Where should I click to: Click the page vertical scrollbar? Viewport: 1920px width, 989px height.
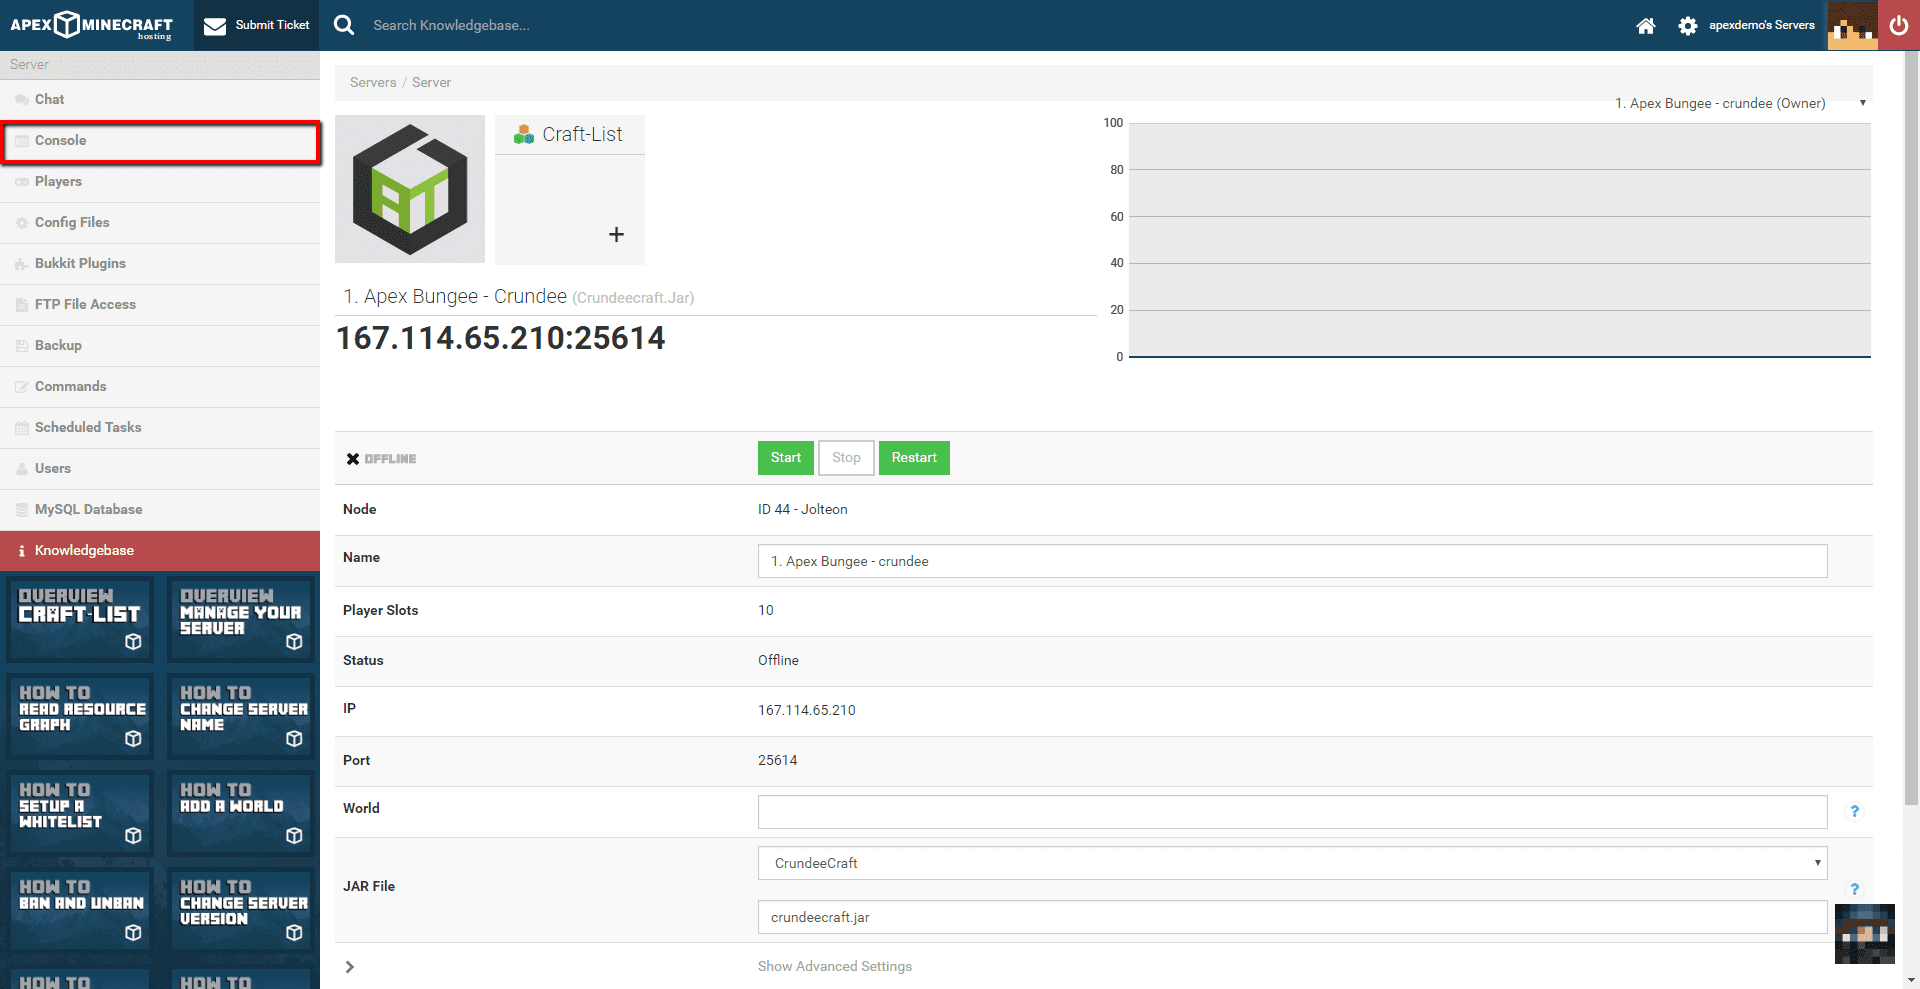tap(1911, 430)
